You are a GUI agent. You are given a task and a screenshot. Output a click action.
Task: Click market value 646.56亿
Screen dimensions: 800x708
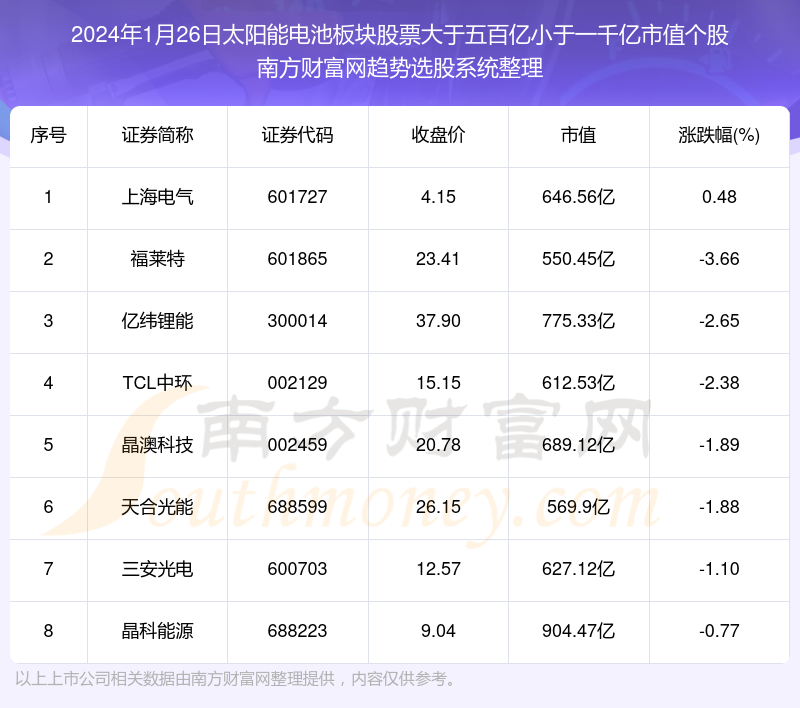coord(579,197)
